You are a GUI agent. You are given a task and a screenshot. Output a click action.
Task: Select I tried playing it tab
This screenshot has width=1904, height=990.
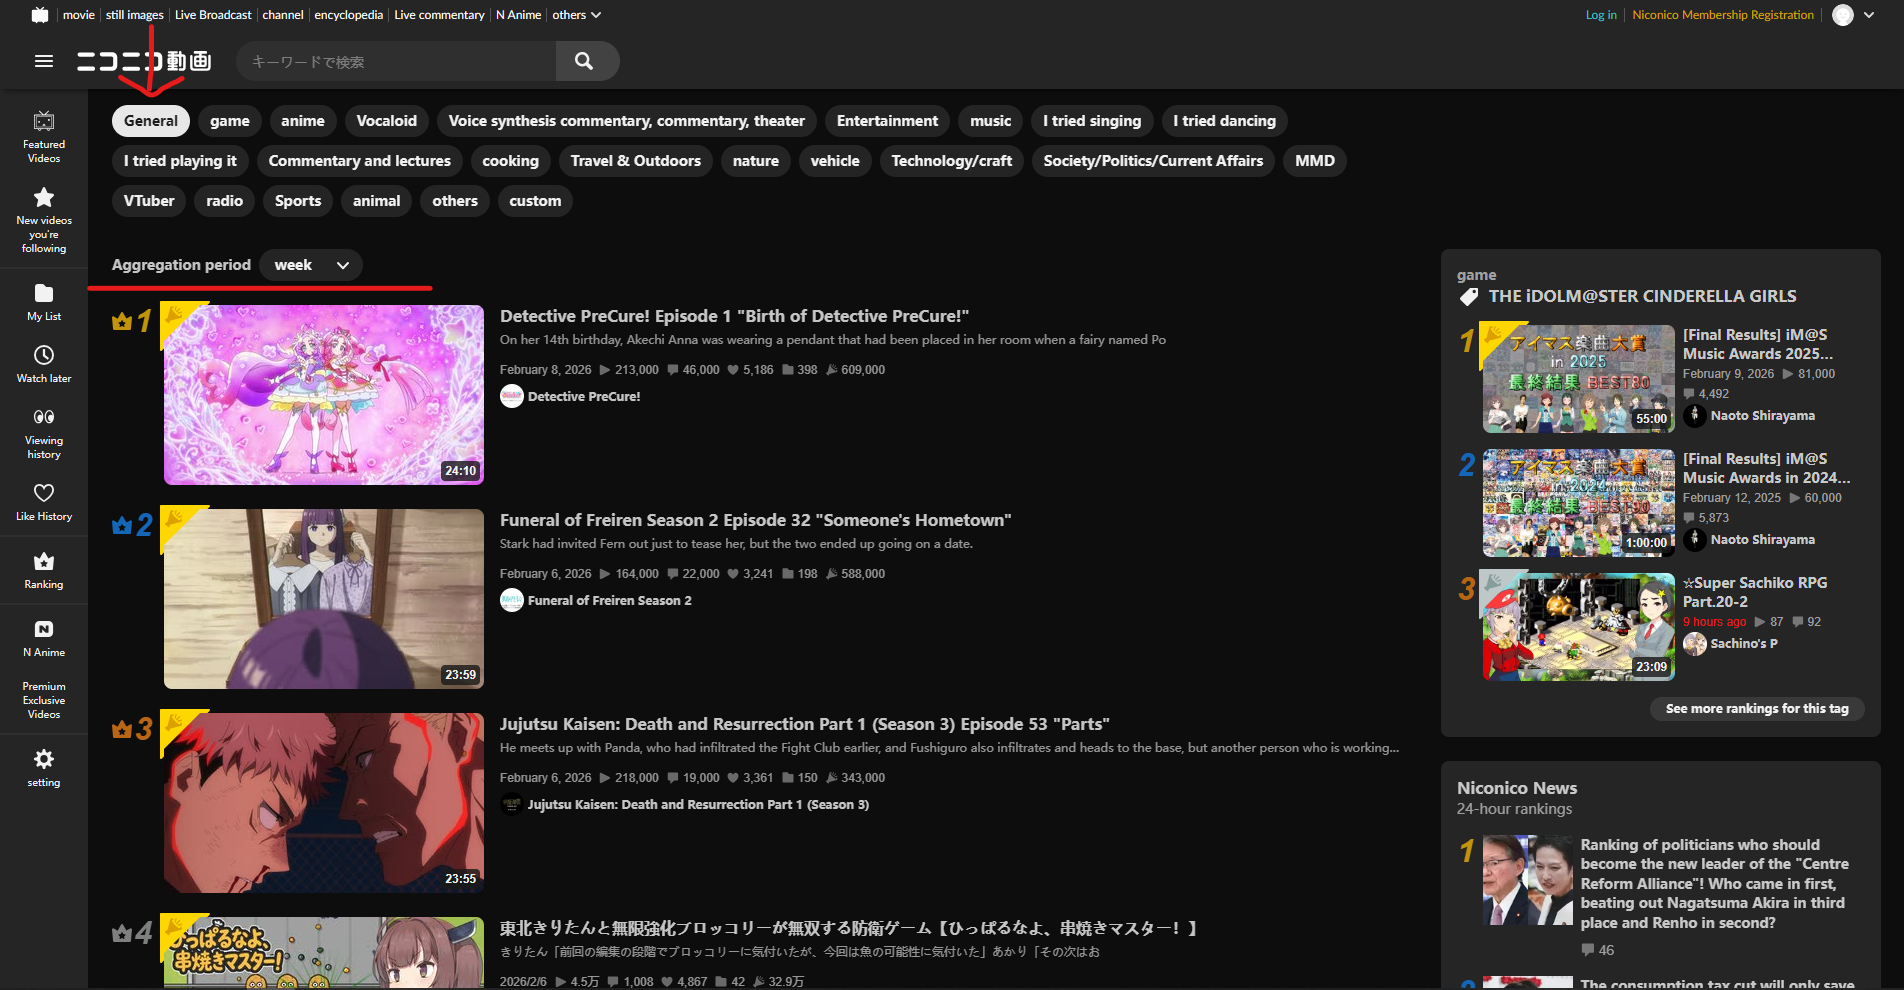[180, 161]
